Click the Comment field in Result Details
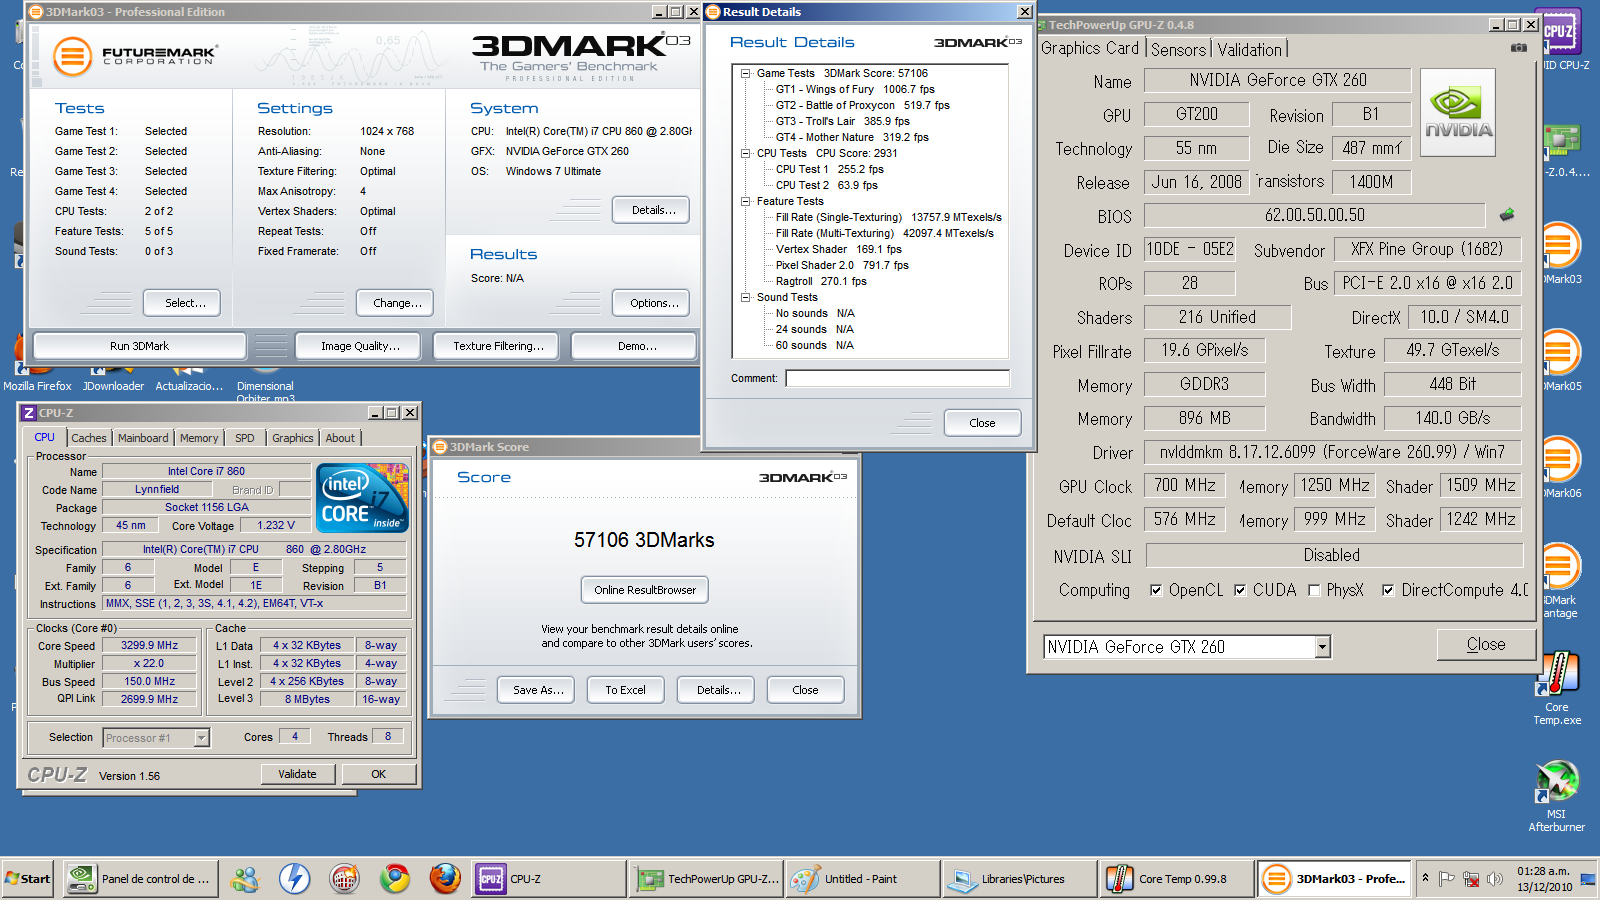Viewport: 1600px width, 900px height. click(897, 378)
